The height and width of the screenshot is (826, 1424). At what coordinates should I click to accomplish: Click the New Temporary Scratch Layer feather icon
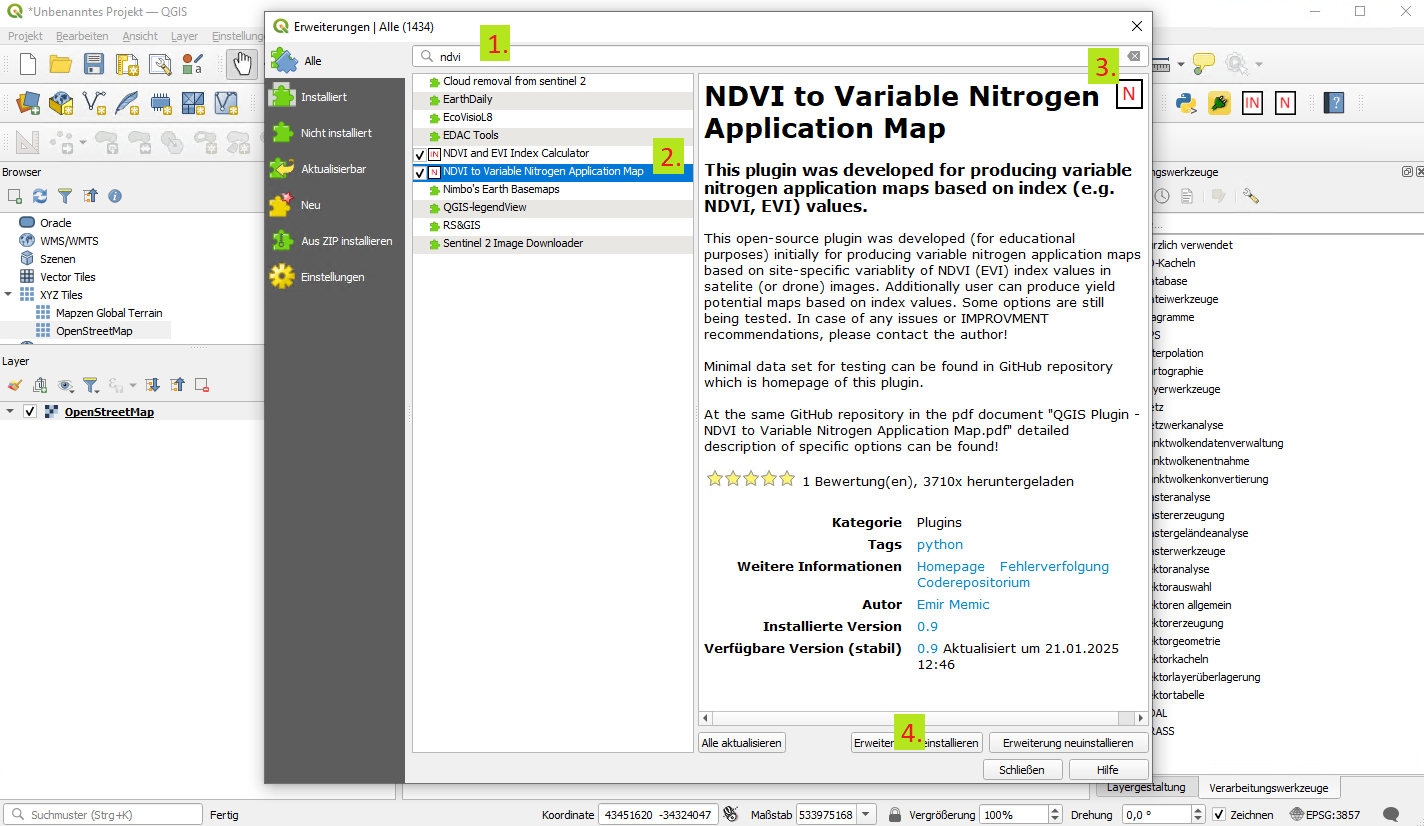(x=127, y=102)
